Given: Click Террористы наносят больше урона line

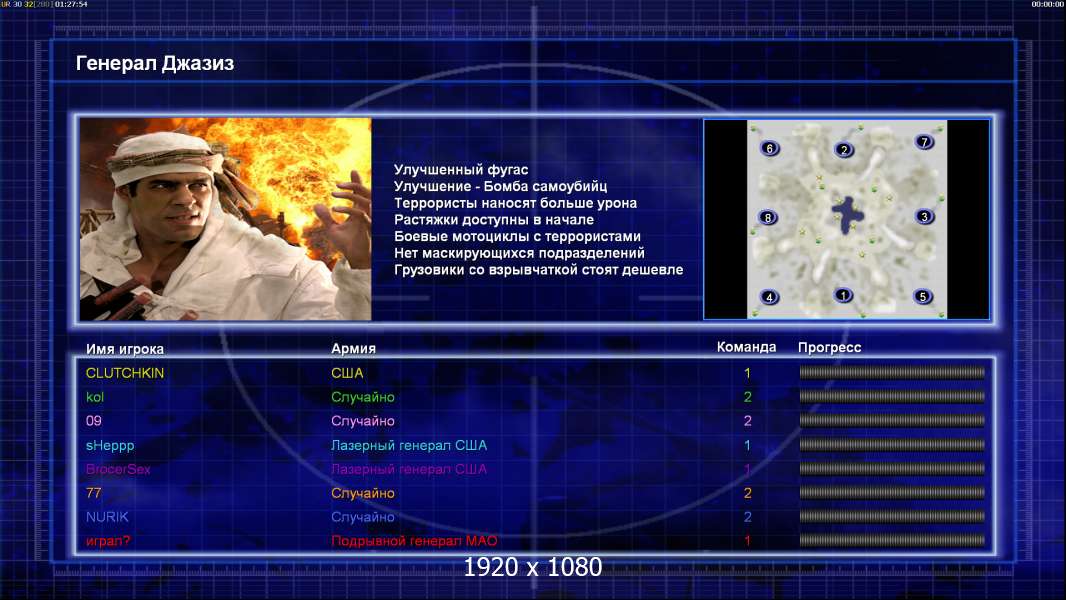Looking at the screenshot, I should 515,203.
